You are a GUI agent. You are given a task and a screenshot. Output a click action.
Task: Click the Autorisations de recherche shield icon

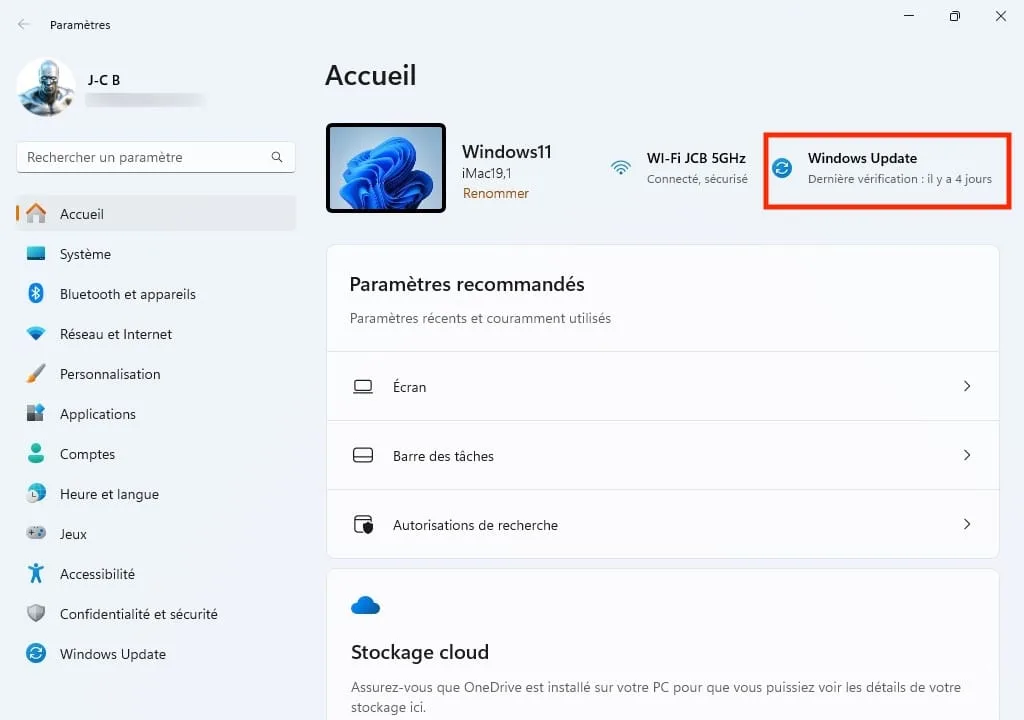point(363,524)
